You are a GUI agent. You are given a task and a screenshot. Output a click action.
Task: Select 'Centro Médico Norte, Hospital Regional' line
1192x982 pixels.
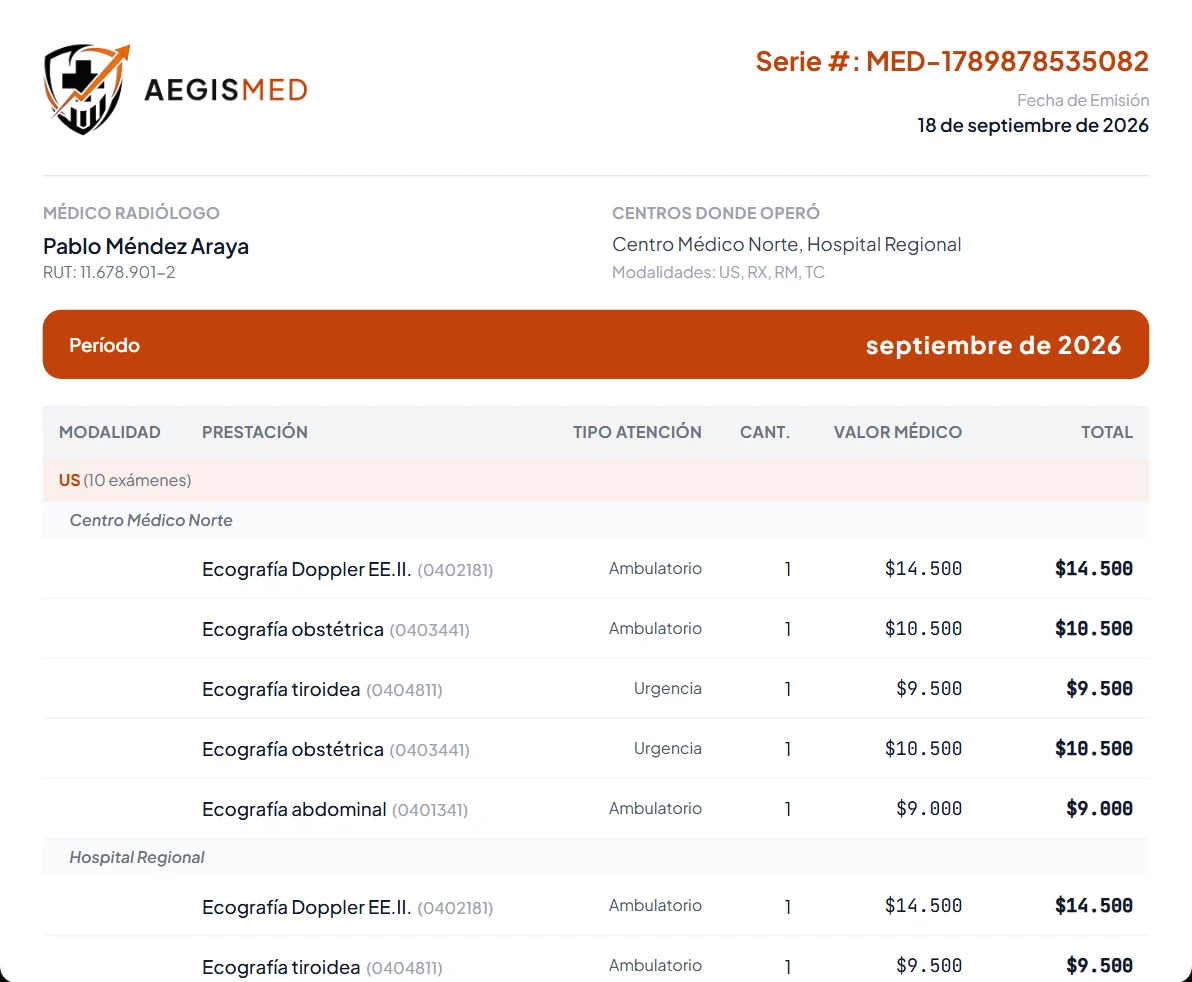(x=786, y=245)
